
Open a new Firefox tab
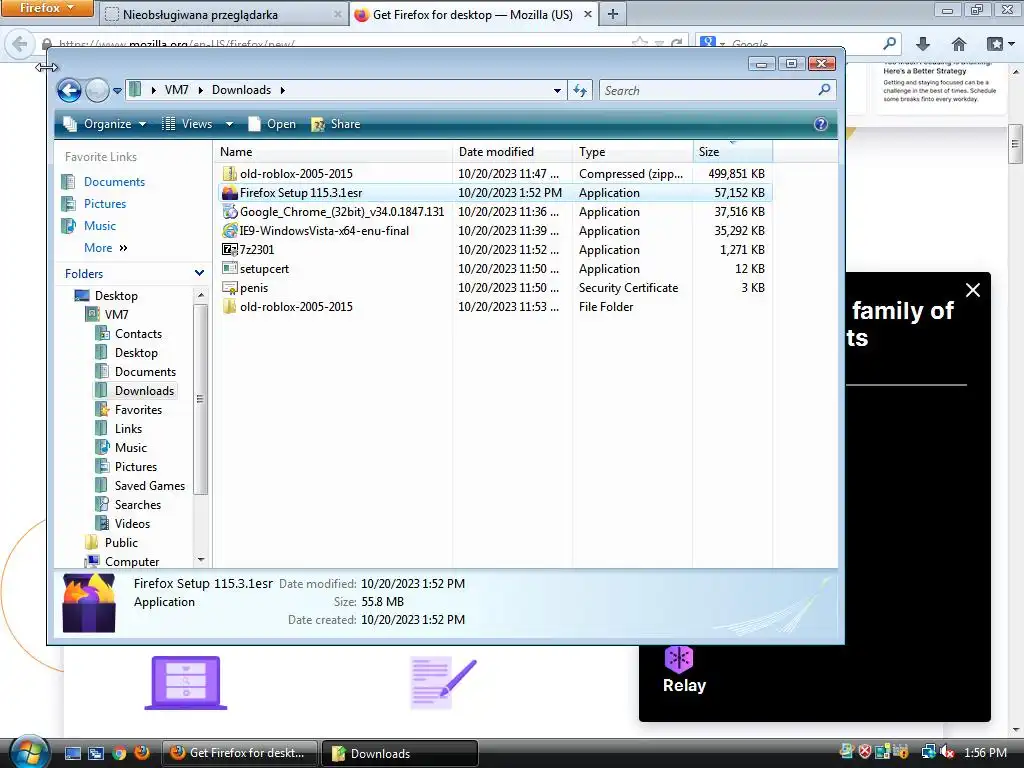point(613,14)
